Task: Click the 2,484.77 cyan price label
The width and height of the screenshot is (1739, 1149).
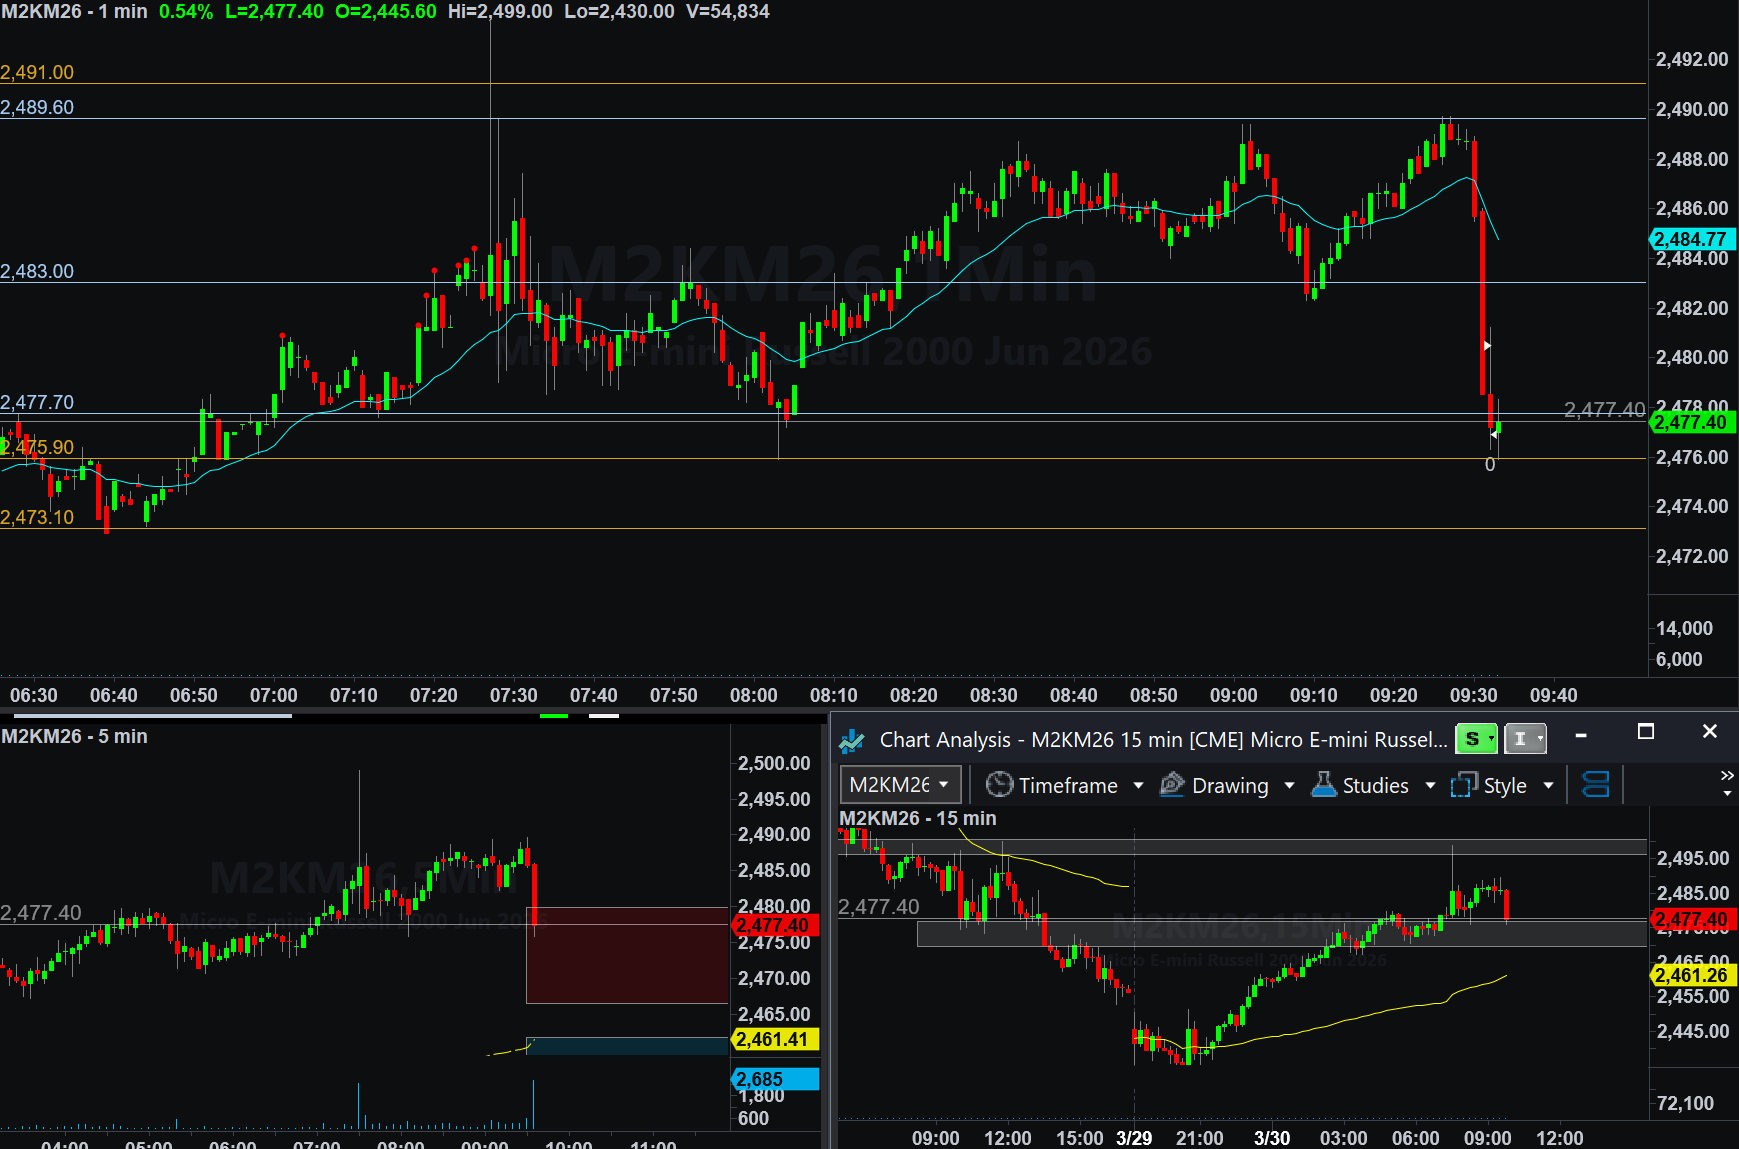Action: 1691,239
